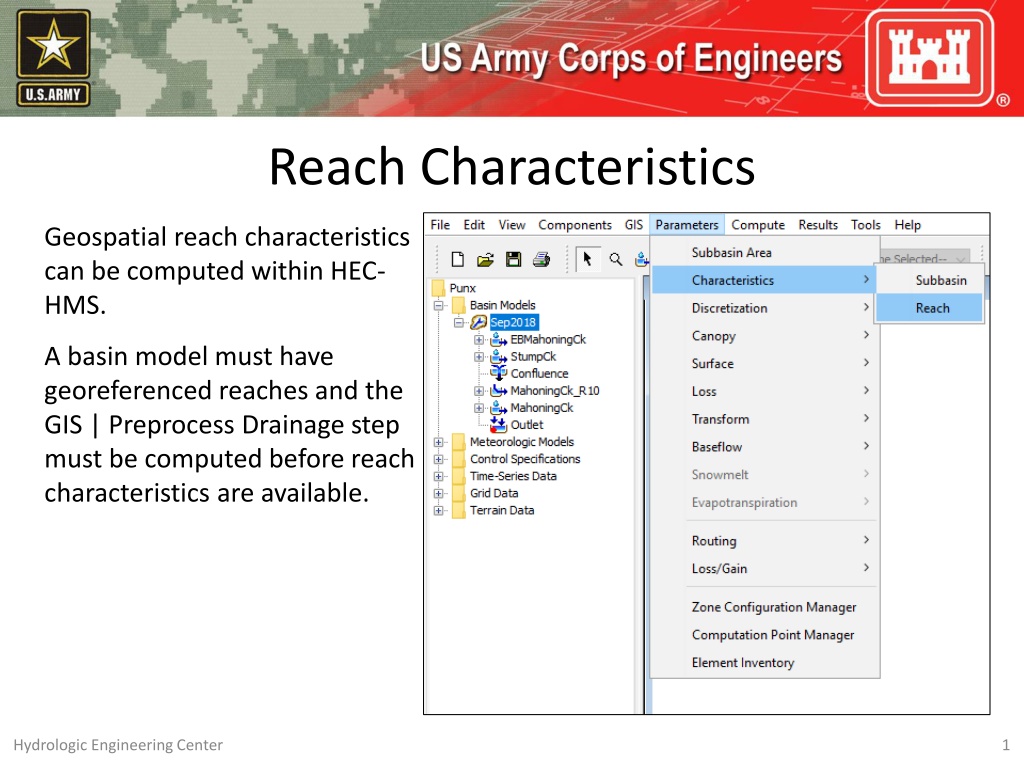Image resolution: width=1024 pixels, height=768 pixels.
Task: Select Control Specifications in tree
Action: (525, 459)
